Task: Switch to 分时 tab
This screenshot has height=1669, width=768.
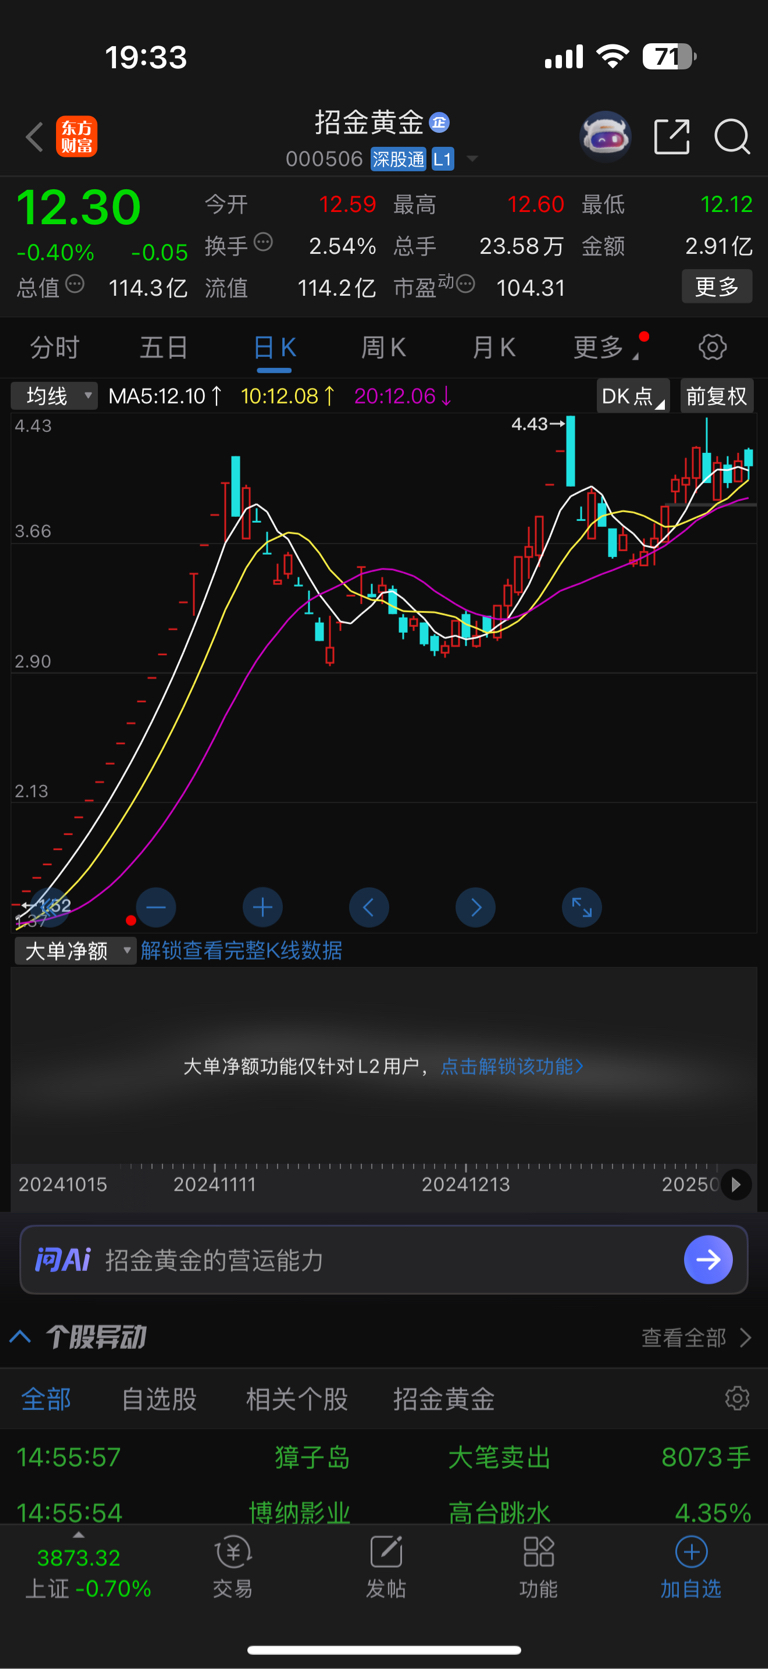Action: 54,347
